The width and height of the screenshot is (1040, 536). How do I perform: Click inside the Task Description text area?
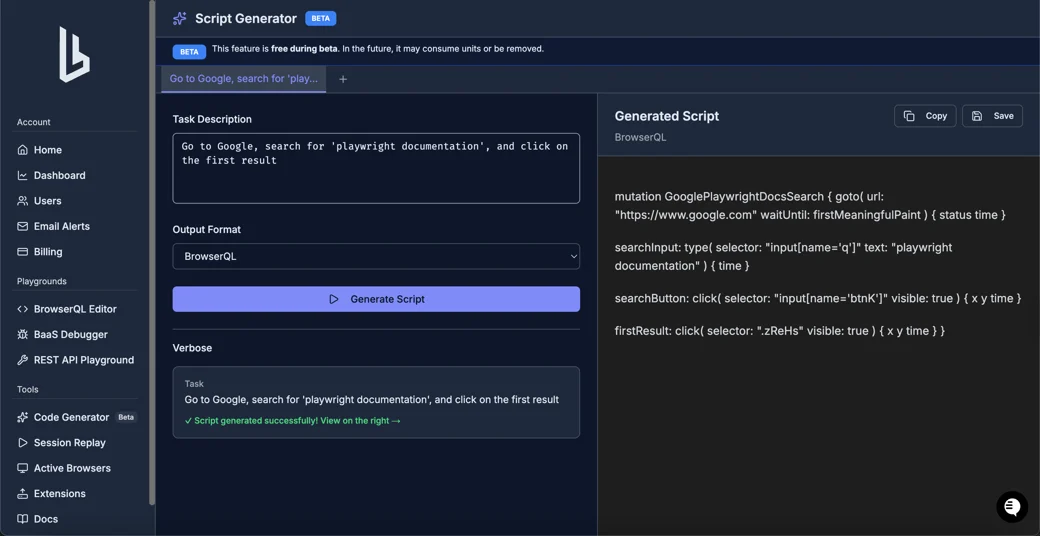(376, 168)
